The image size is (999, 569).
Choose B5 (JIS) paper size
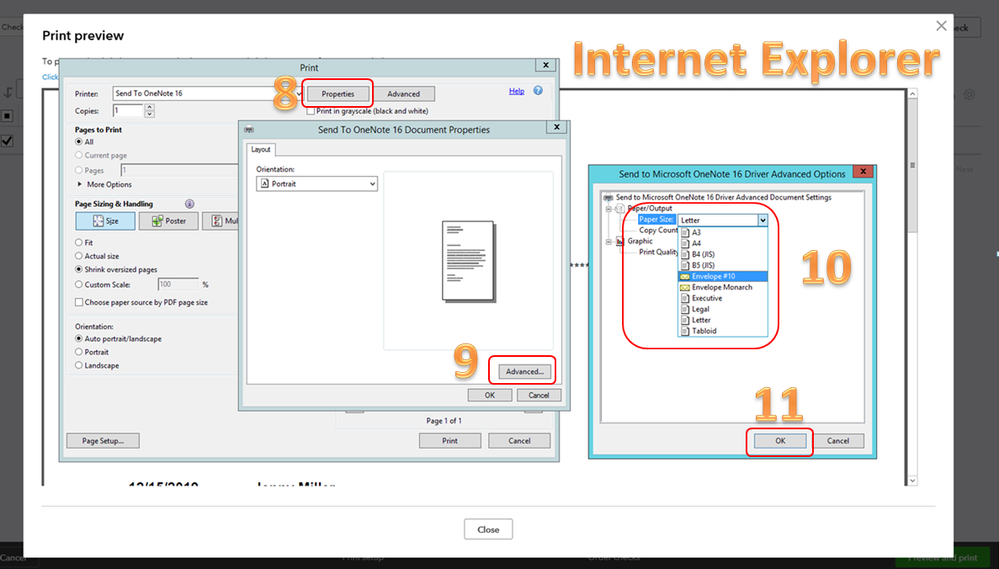(x=723, y=265)
